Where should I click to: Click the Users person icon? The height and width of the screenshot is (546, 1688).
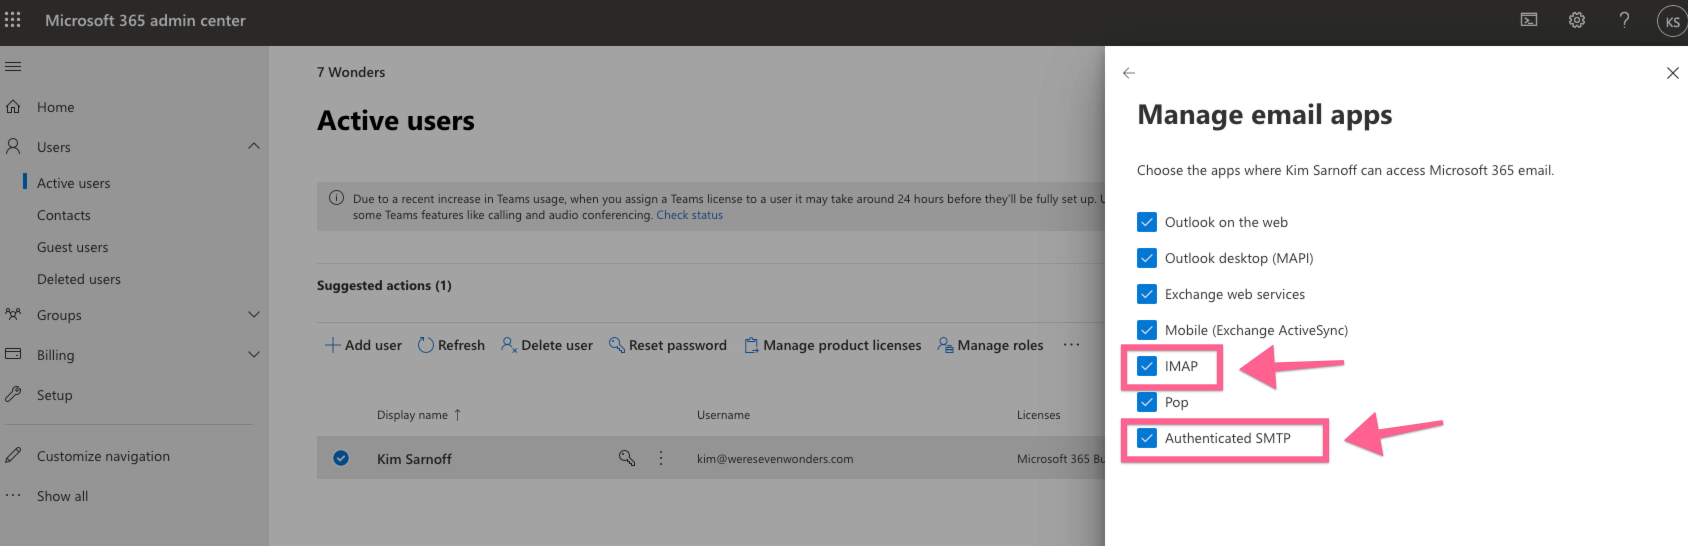(x=13, y=146)
